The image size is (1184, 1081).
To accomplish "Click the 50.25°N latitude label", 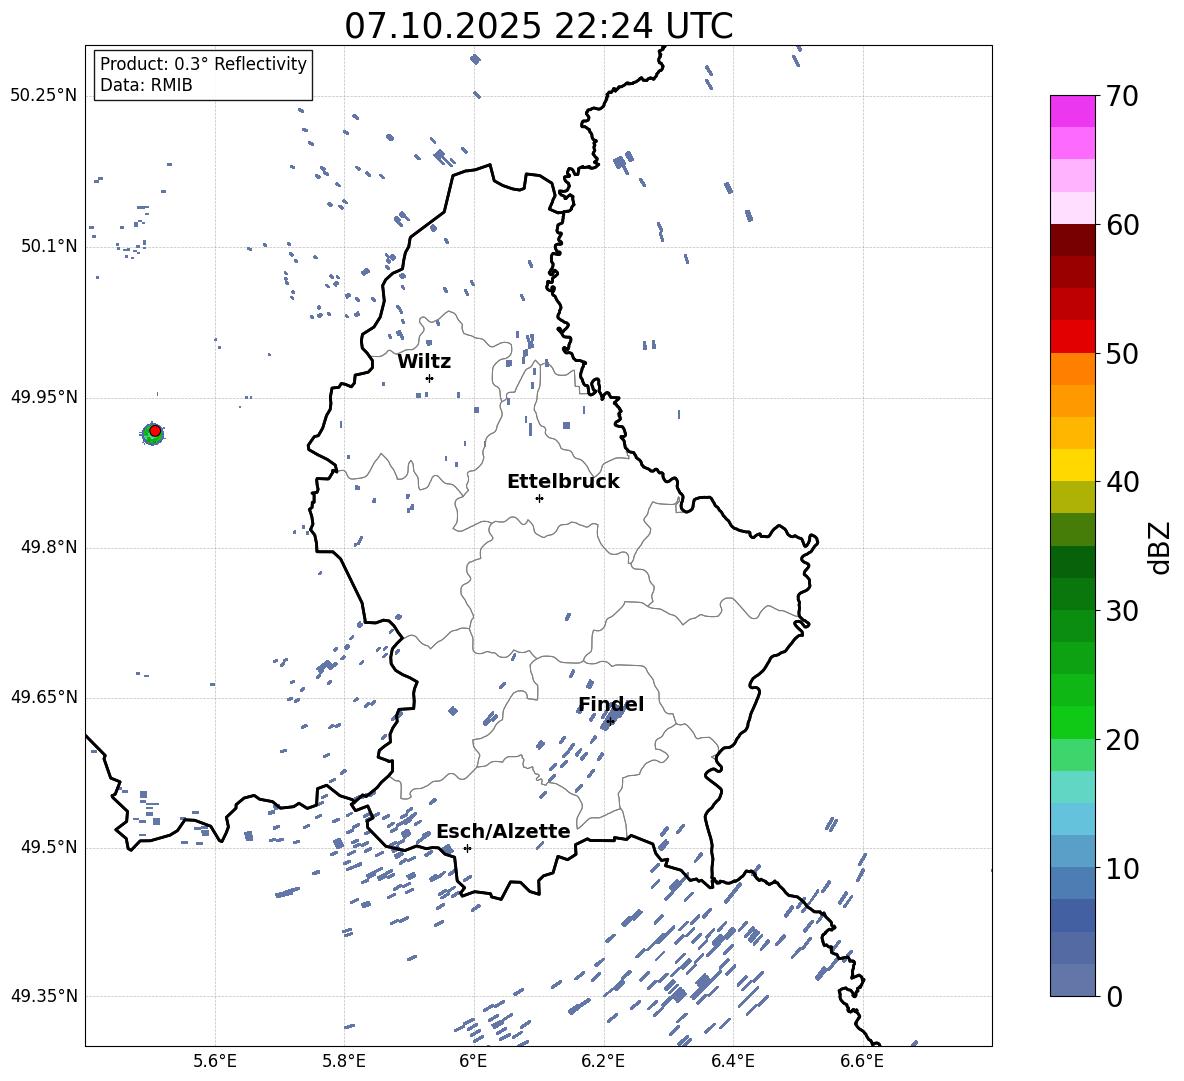I will (x=44, y=96).
